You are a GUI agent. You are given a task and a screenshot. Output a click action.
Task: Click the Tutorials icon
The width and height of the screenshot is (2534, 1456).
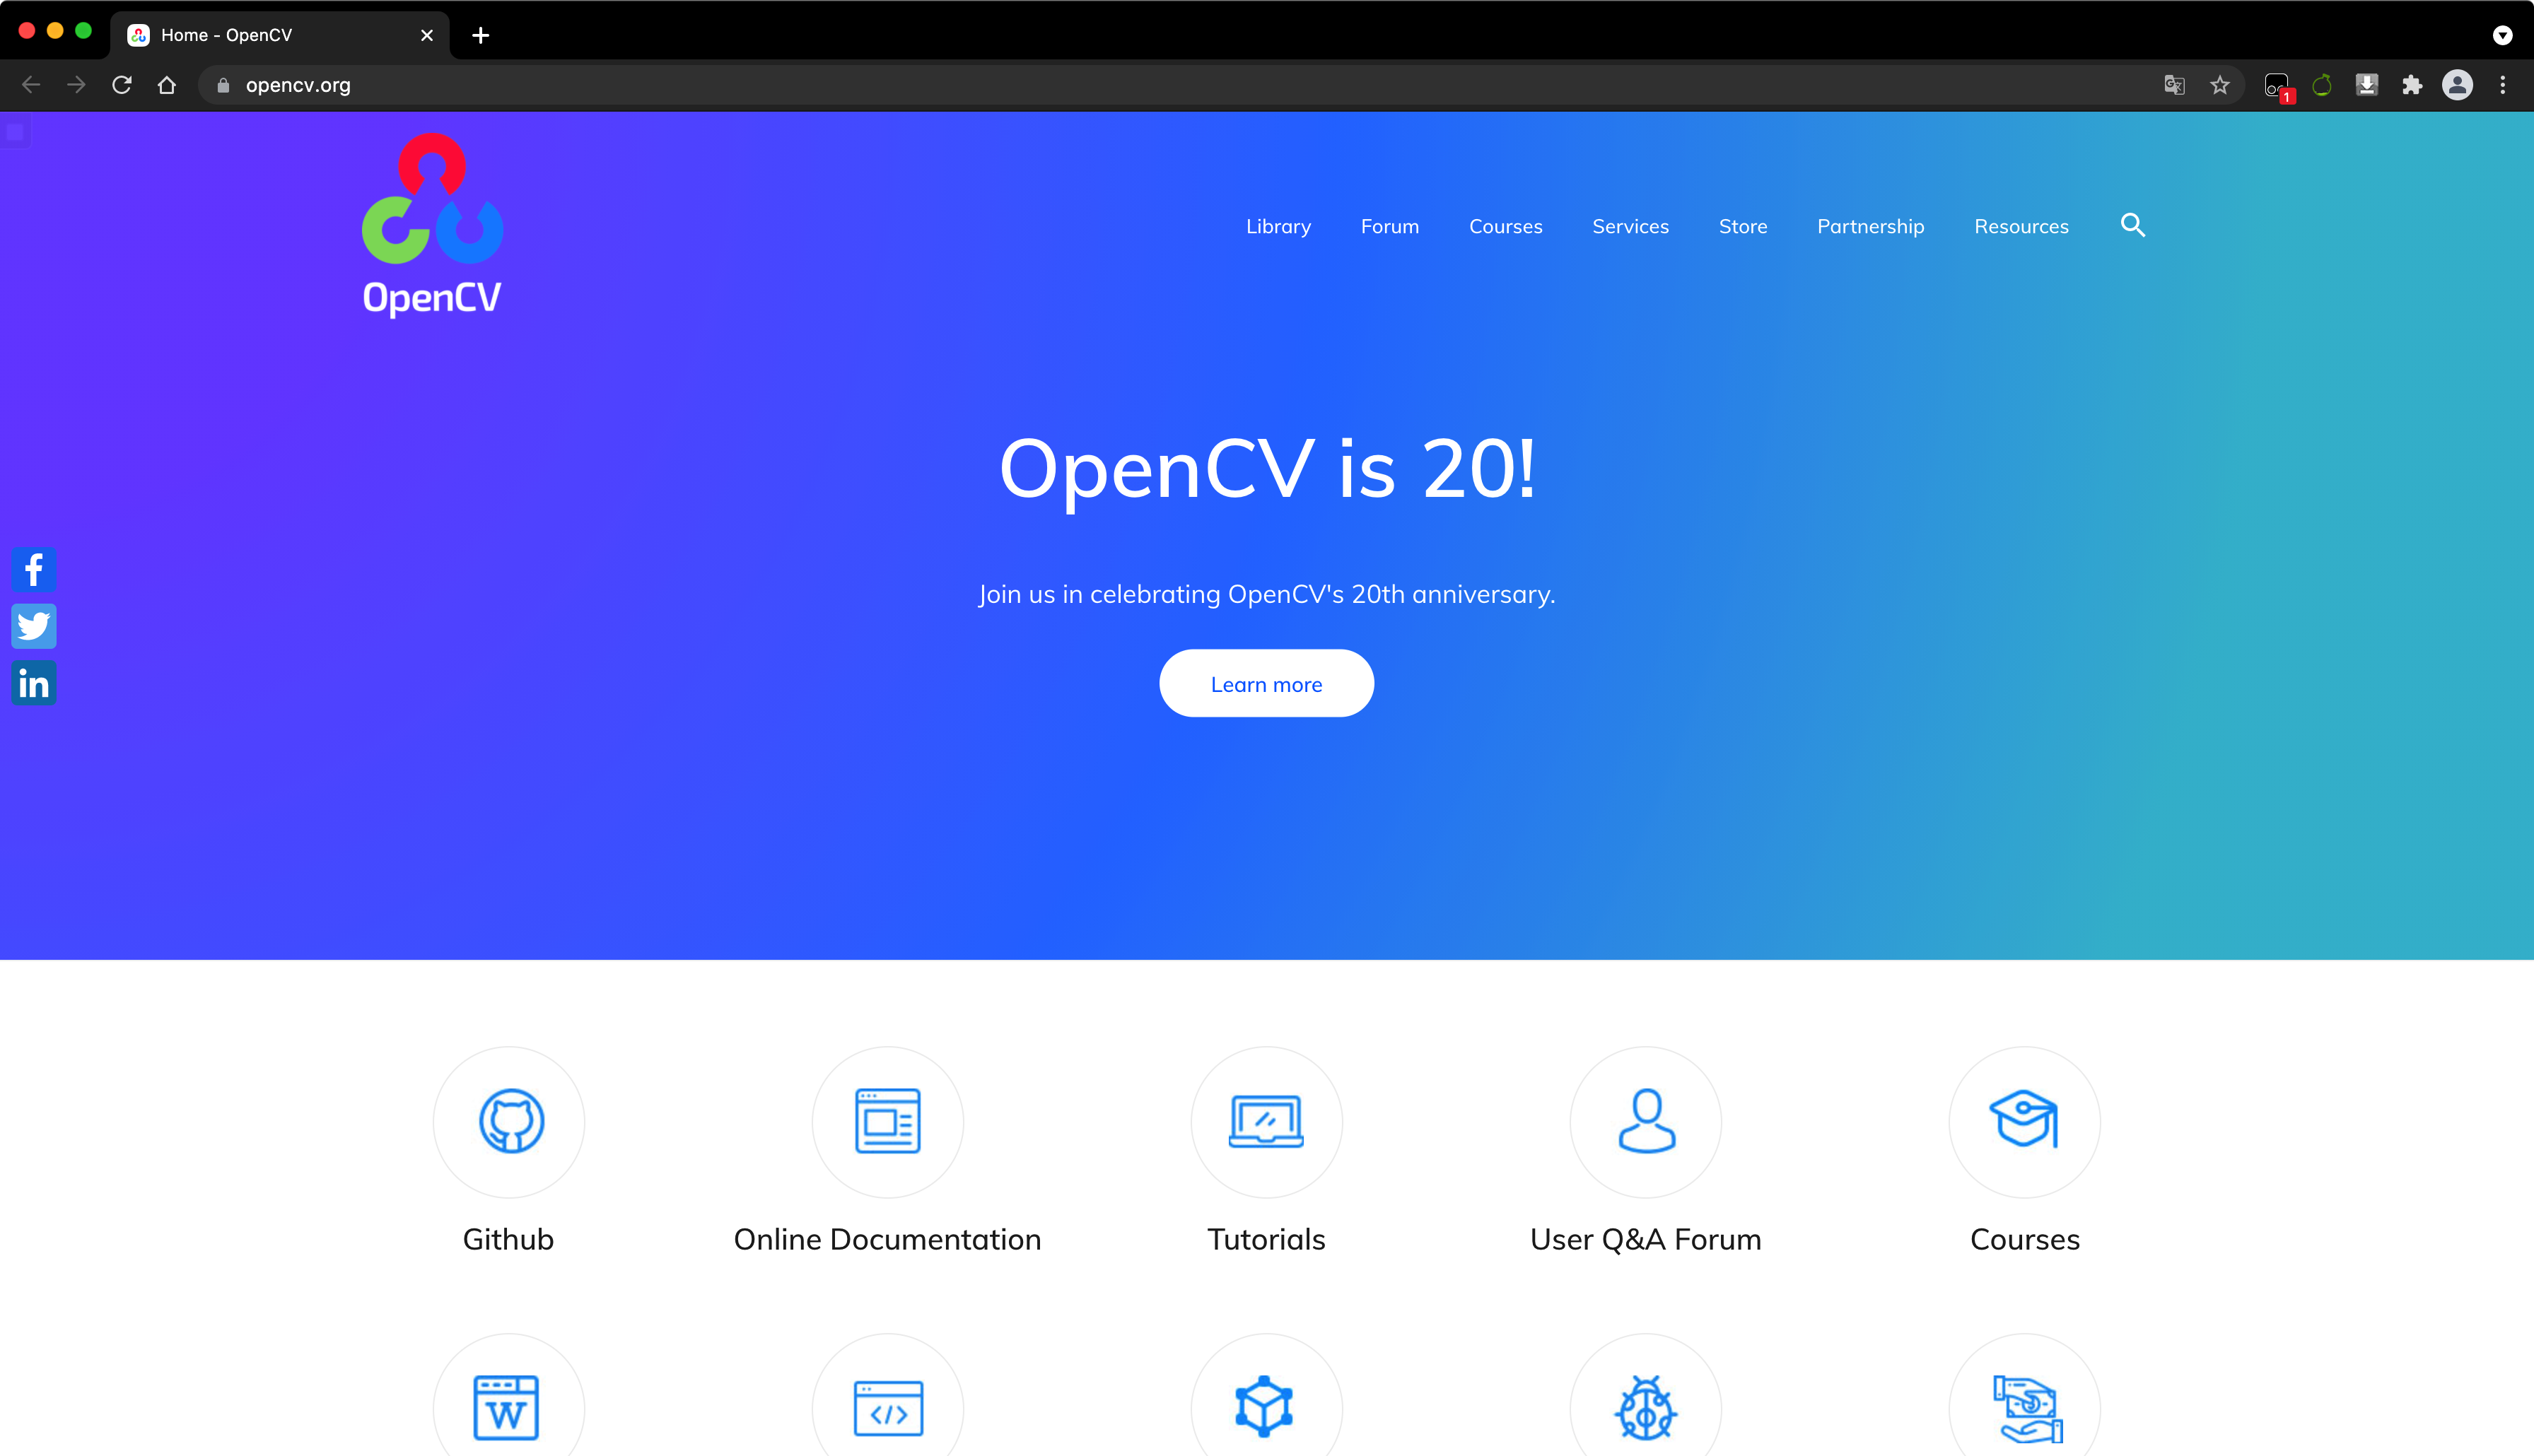(x=1266, y=1119)
